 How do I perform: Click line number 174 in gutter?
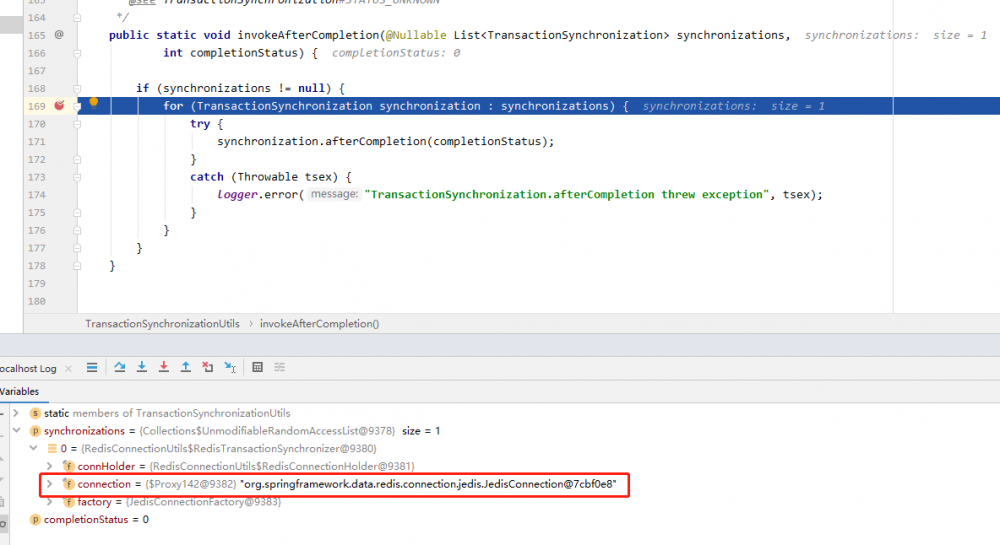click(36, 195)
